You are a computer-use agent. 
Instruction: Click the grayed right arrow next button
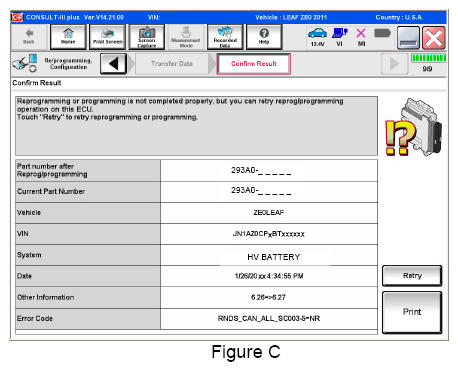(395, 64)
